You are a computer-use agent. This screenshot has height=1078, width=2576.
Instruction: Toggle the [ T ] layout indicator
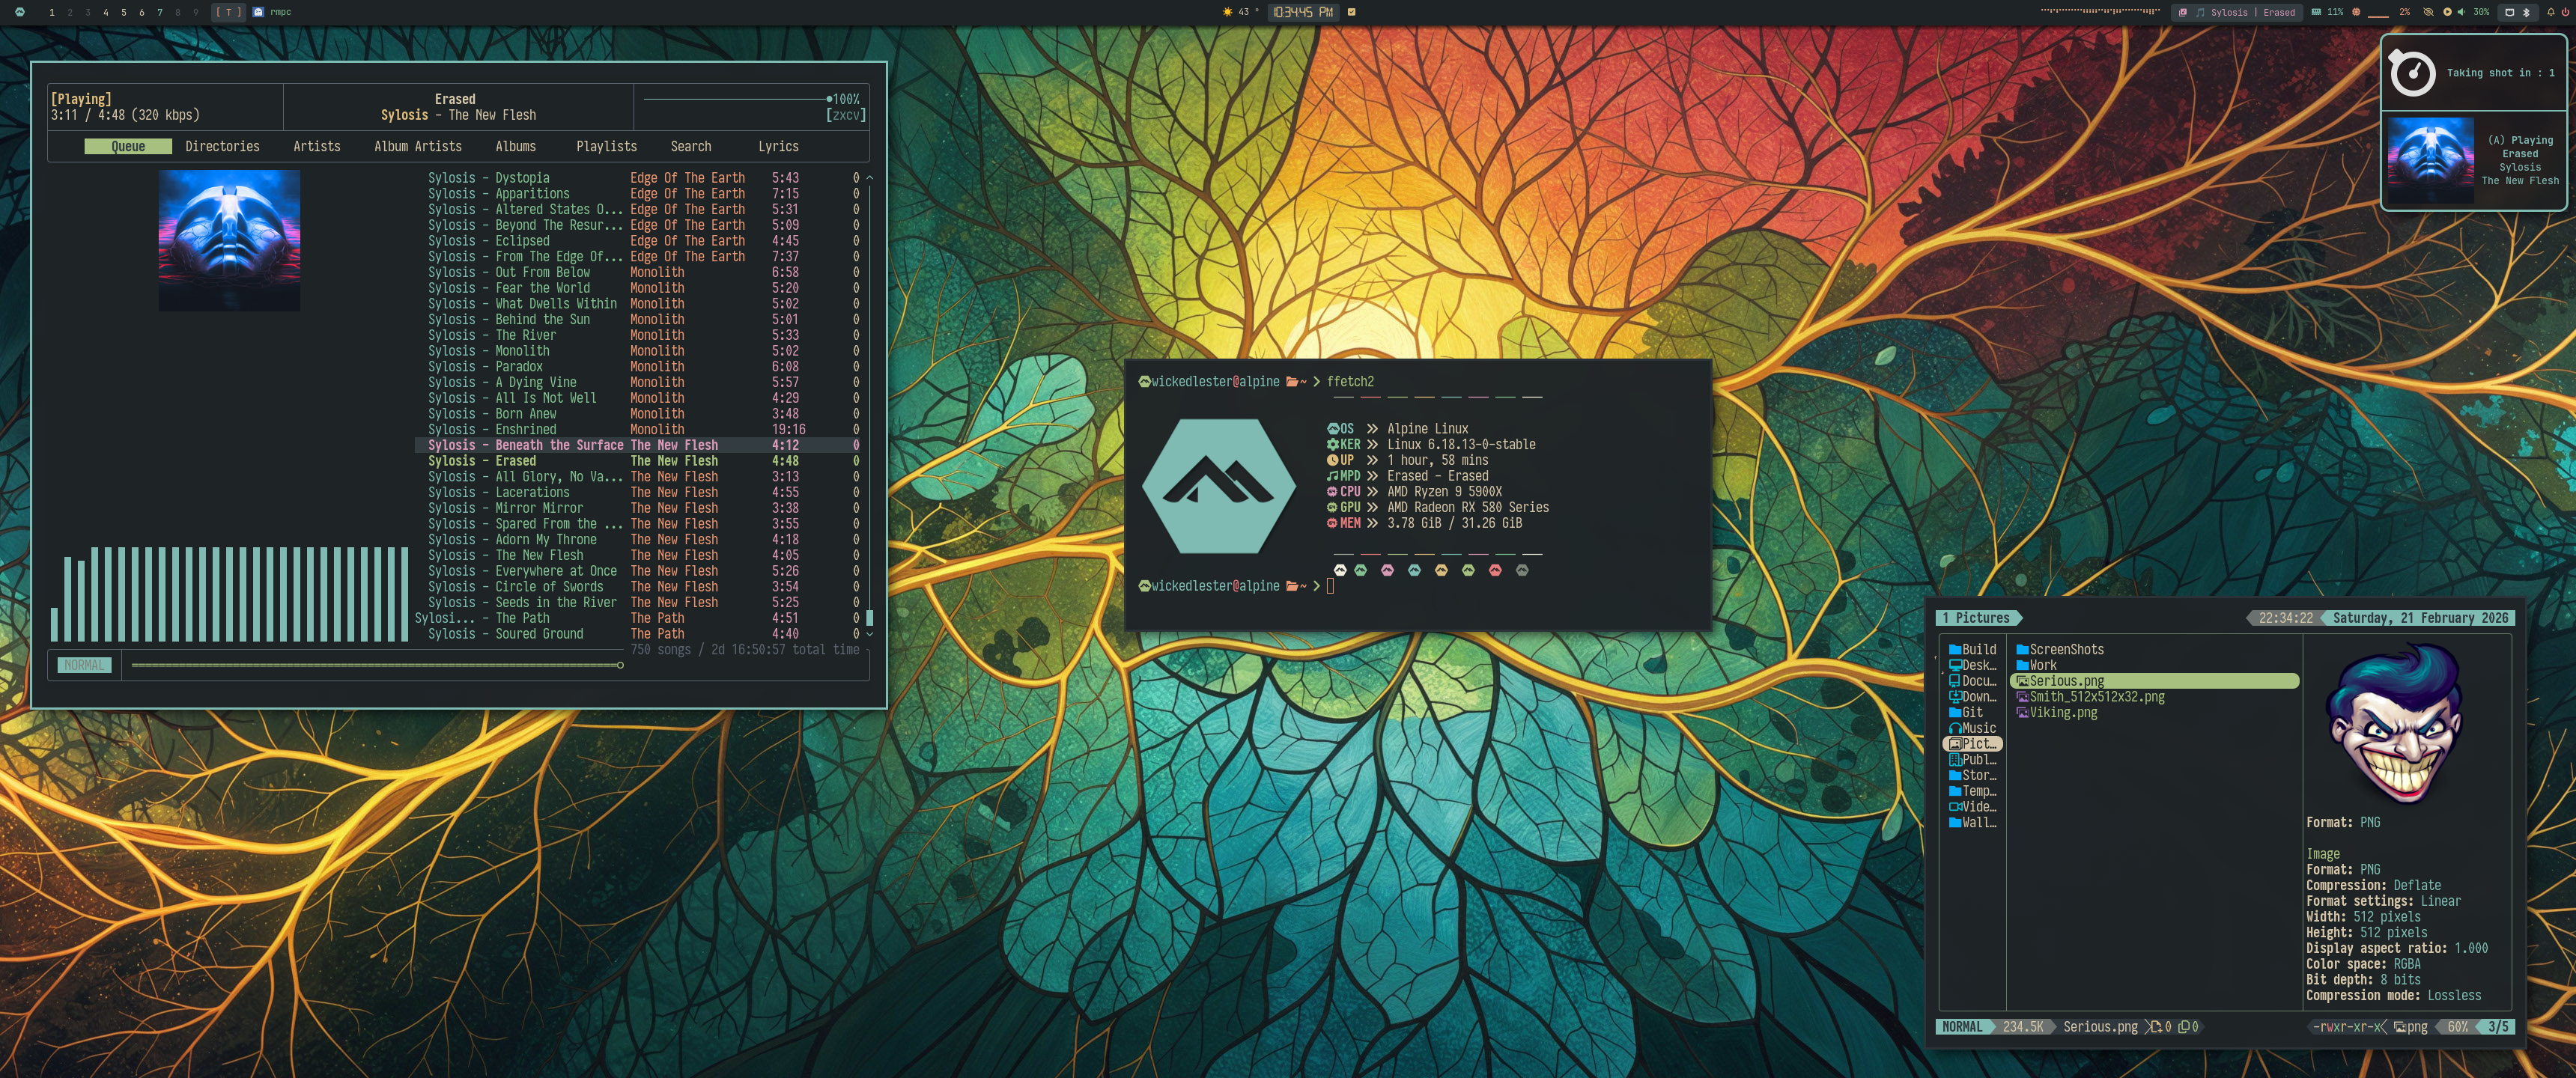point(228,12)
